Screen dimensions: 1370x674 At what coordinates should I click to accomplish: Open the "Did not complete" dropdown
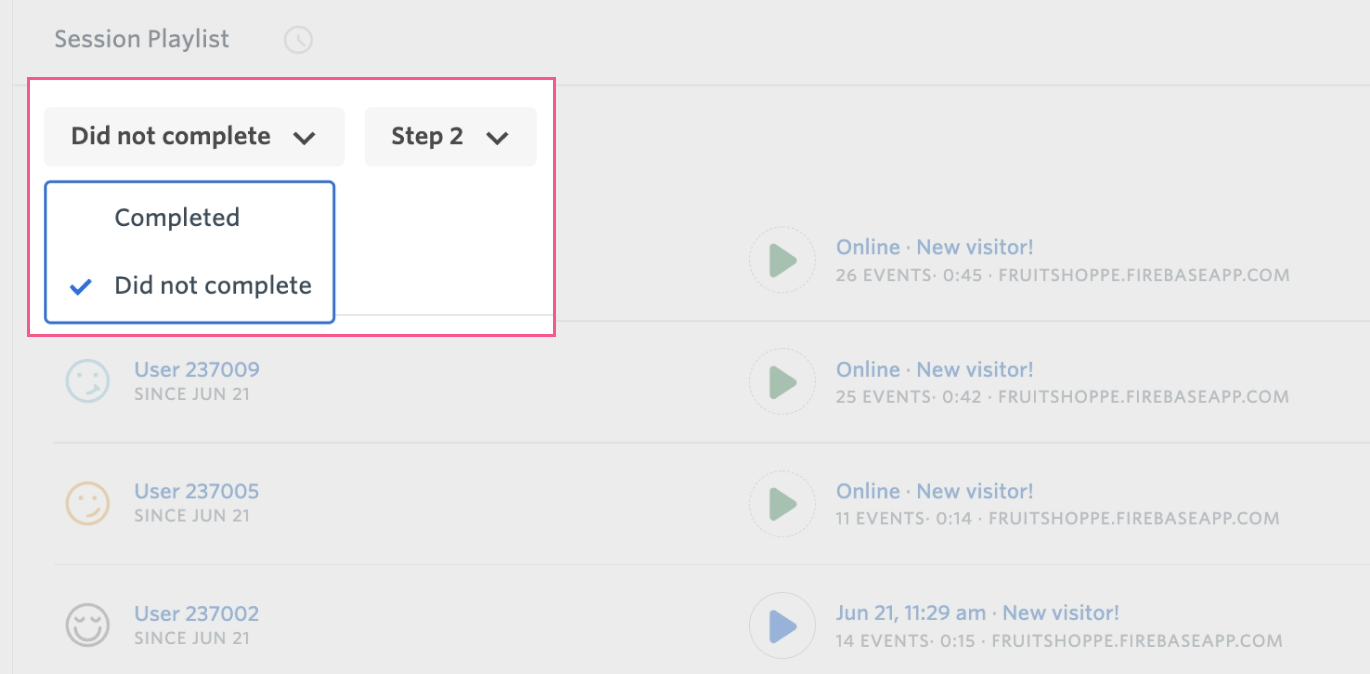194,137
